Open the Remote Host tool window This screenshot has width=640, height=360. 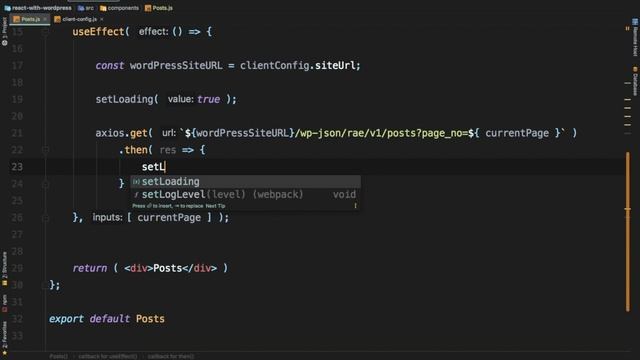tap(635, 38)
